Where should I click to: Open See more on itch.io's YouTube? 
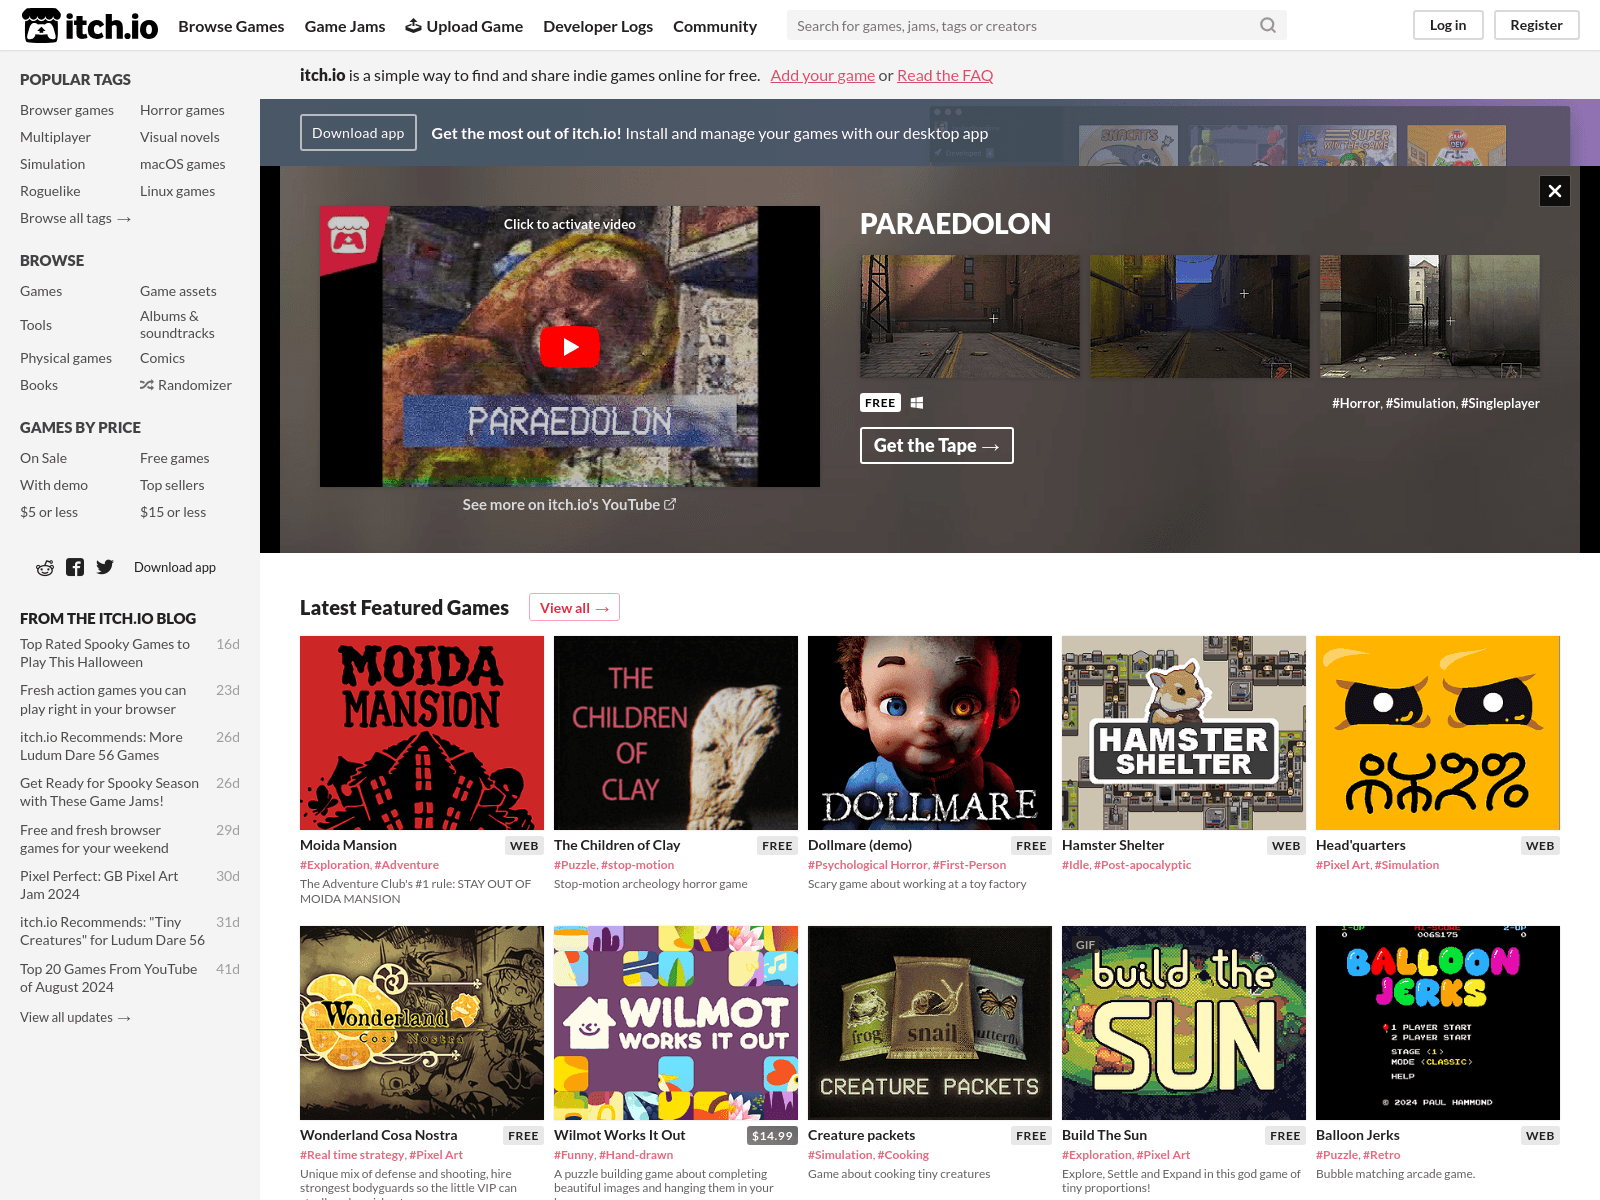(x=569, y=505)
